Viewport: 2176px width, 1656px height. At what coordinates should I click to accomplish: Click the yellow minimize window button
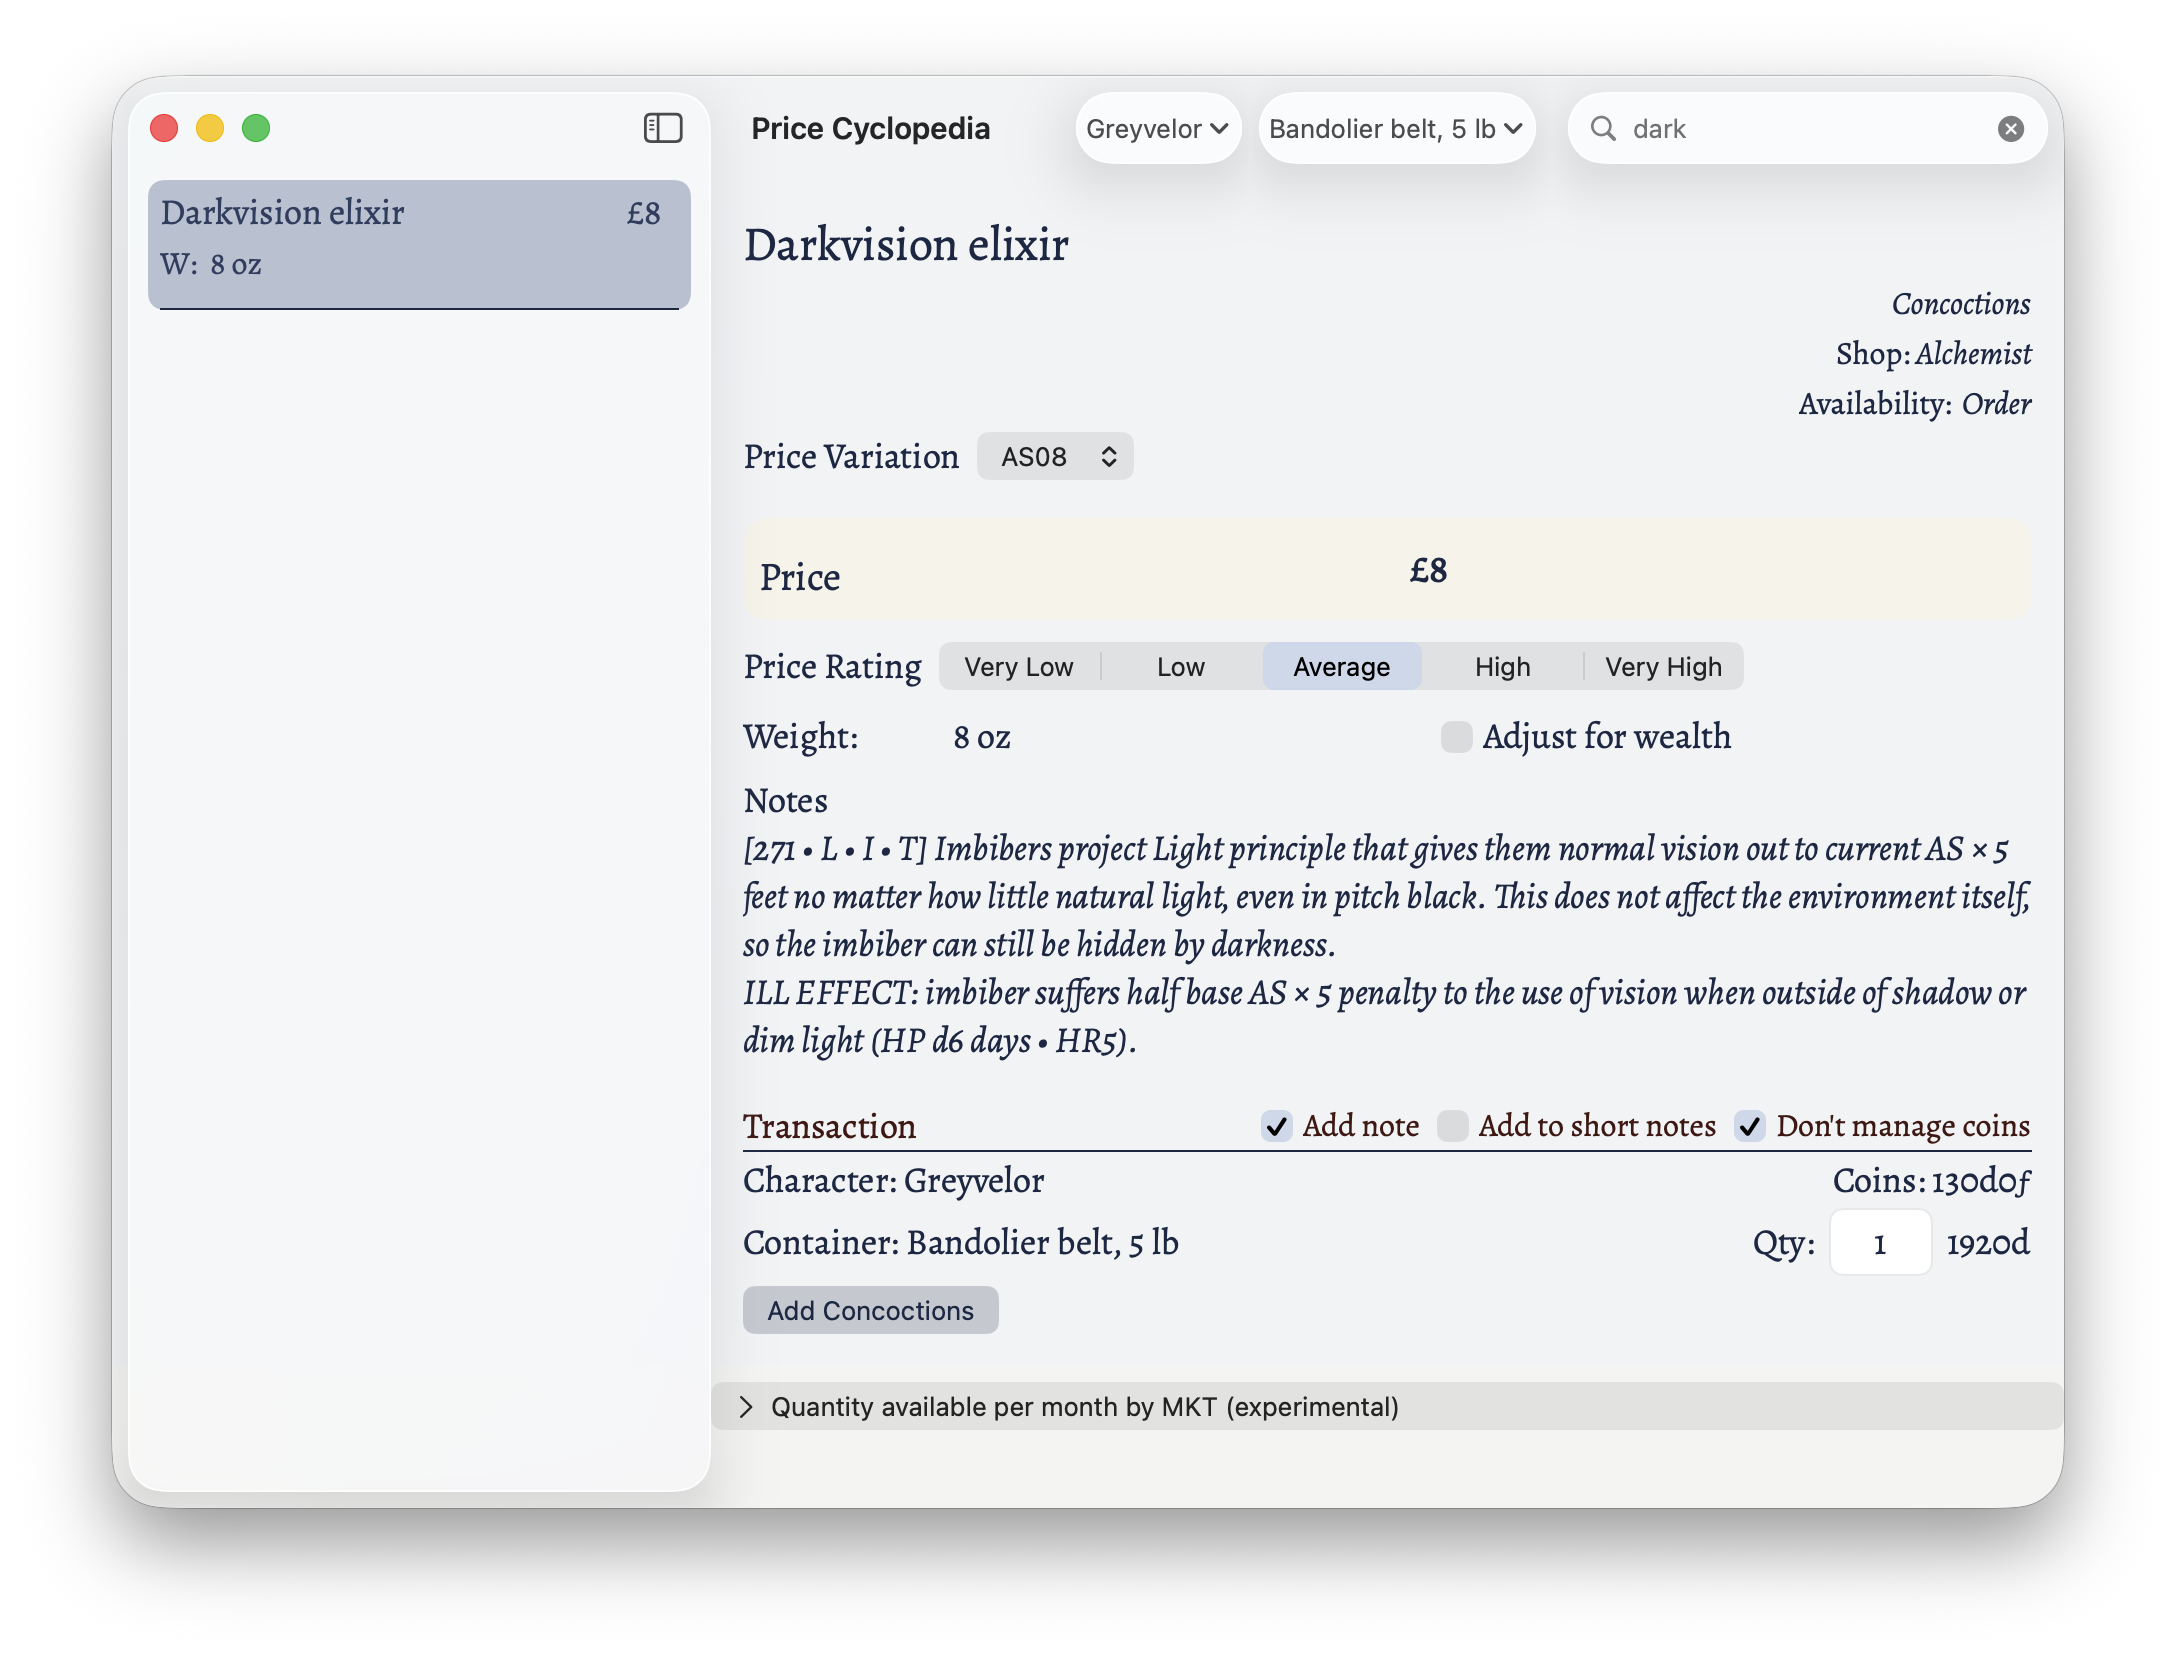point(210,128)
